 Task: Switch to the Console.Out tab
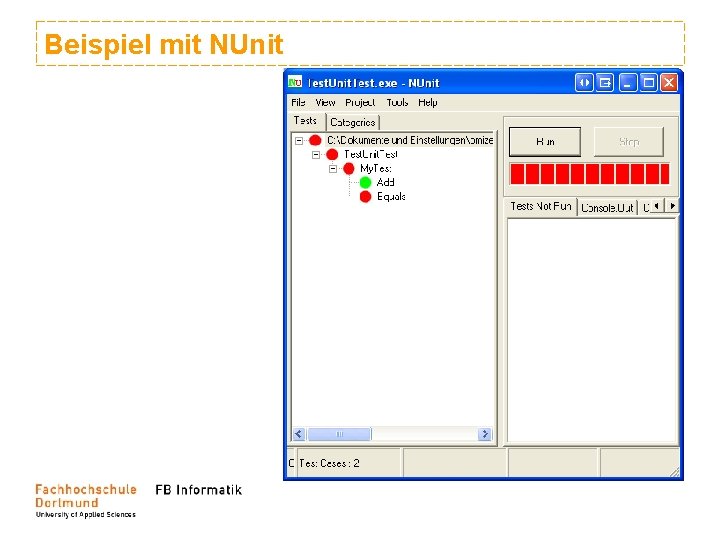tap(607, 208)
